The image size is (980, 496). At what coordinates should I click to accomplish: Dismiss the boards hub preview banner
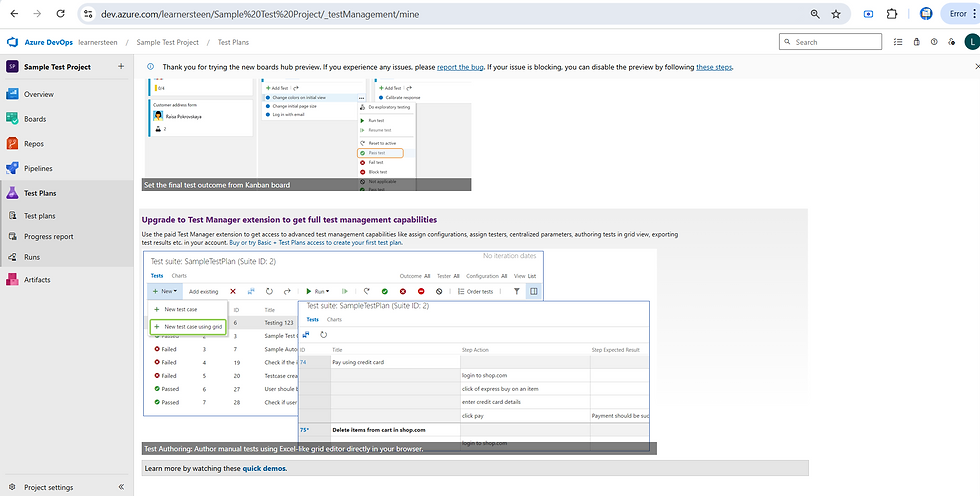tap(977, 66)
